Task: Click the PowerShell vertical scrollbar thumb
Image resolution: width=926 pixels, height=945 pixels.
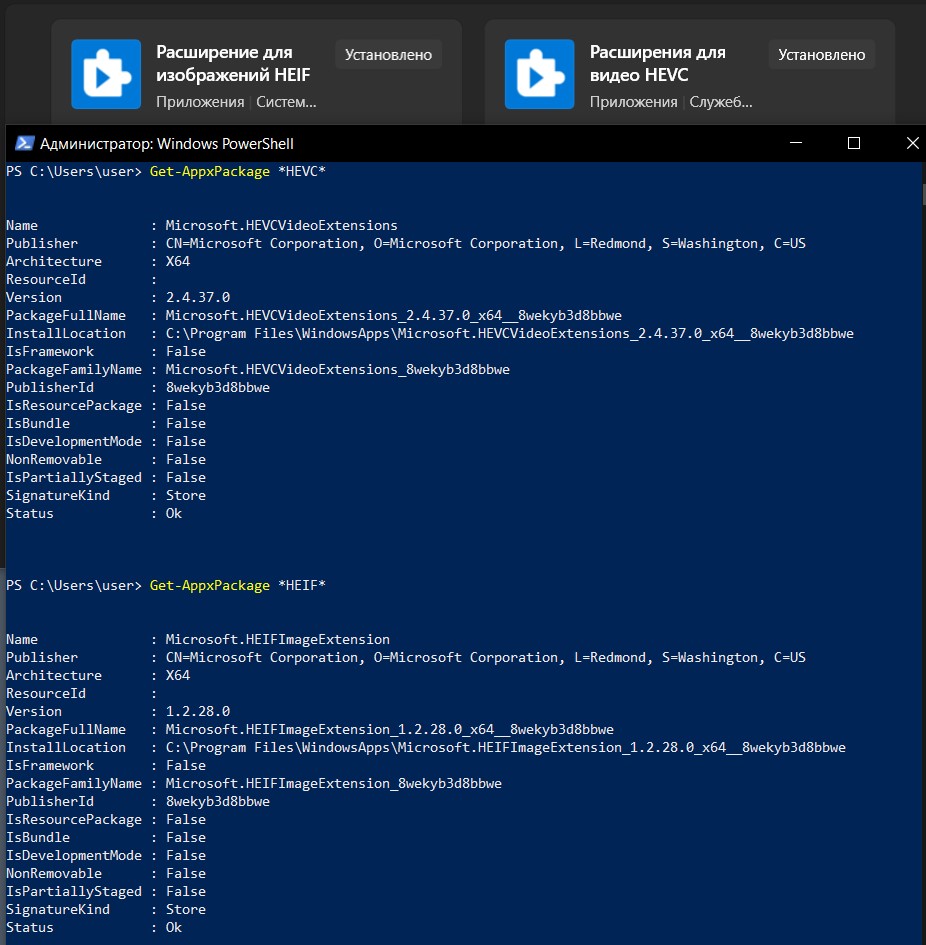Action: click(x=923, y=195)
